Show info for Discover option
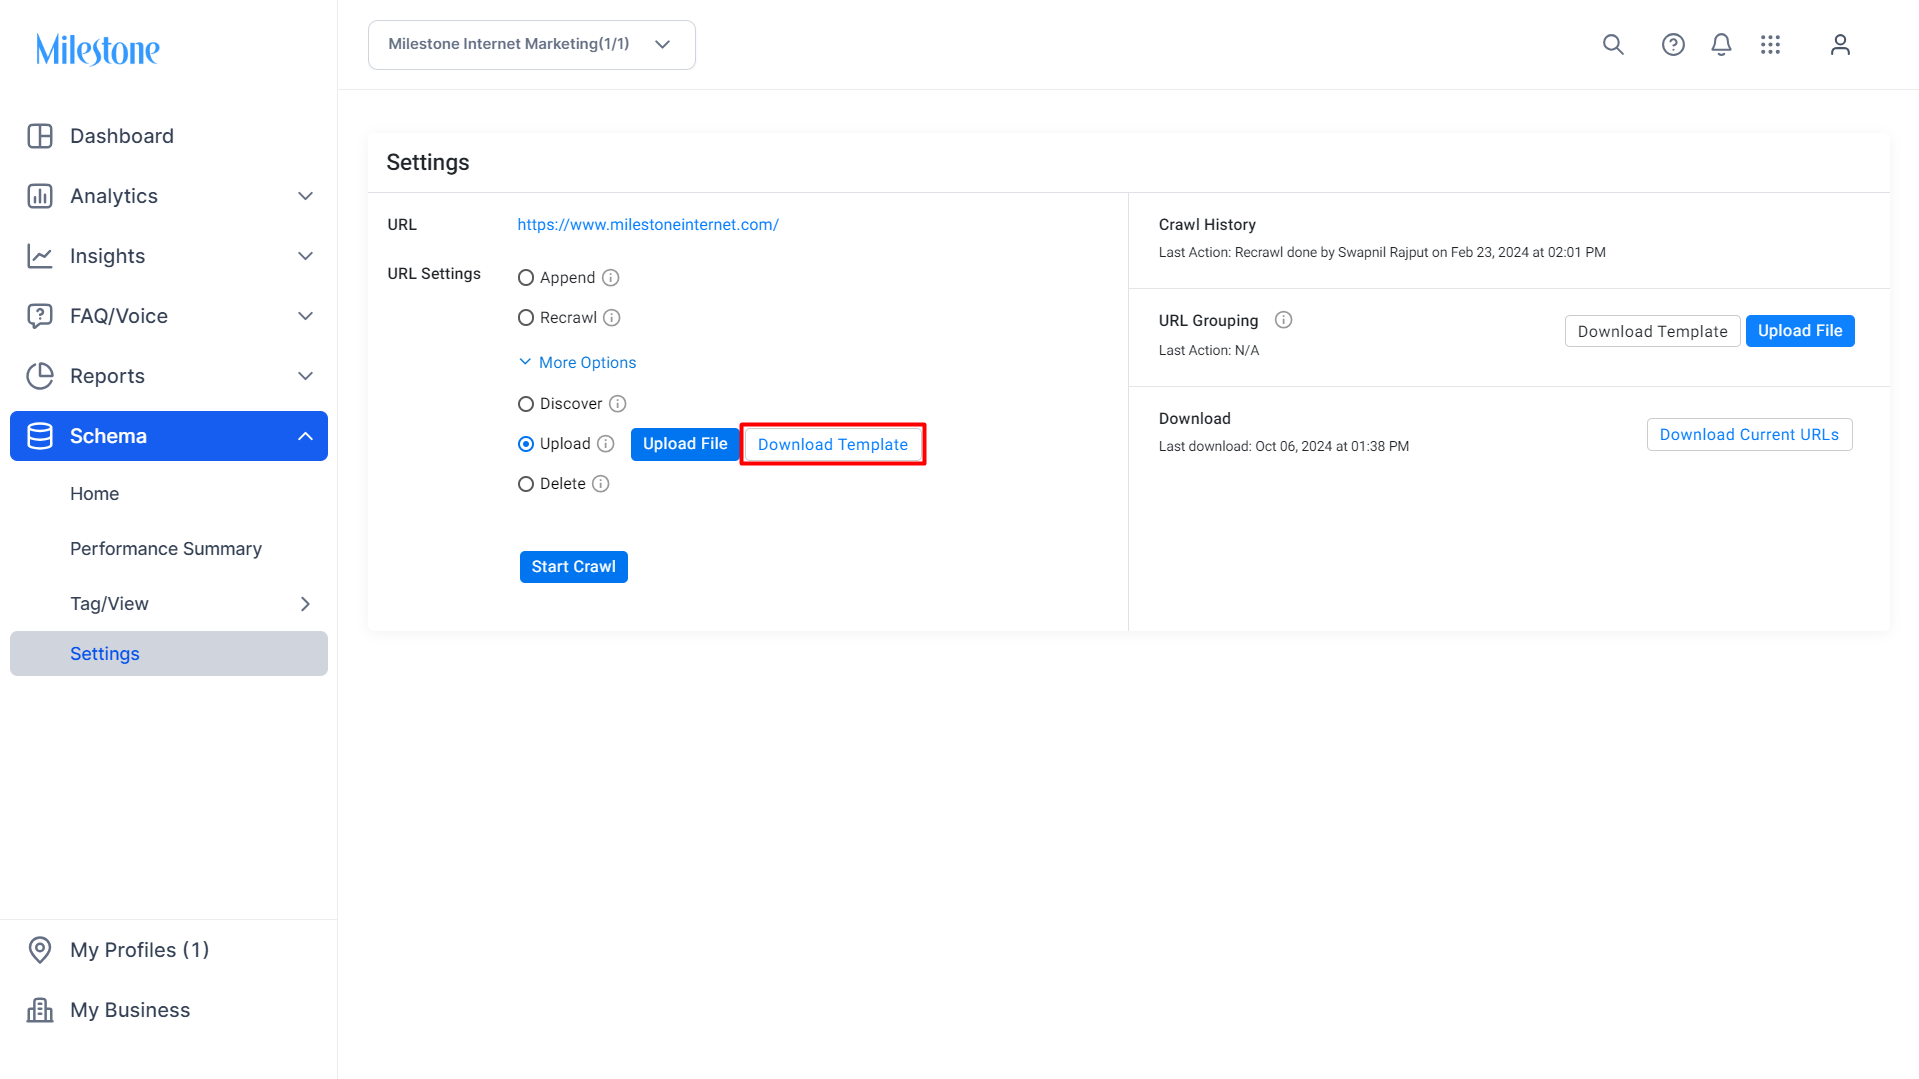 (x=618, y=404)
